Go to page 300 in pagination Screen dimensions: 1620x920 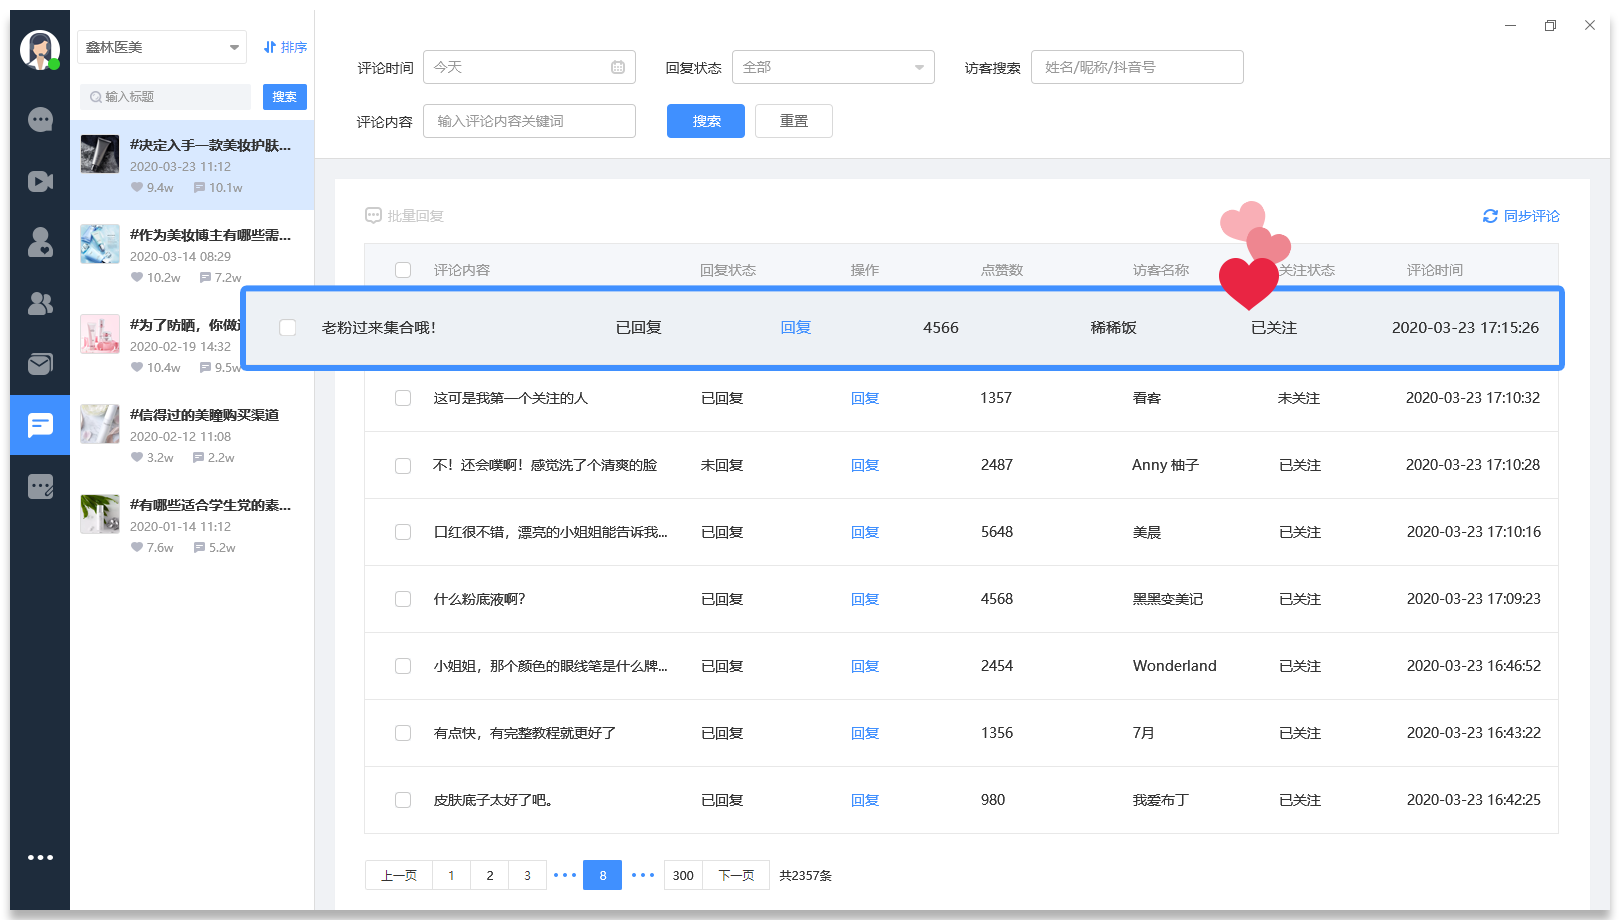(x=683, y=875)
